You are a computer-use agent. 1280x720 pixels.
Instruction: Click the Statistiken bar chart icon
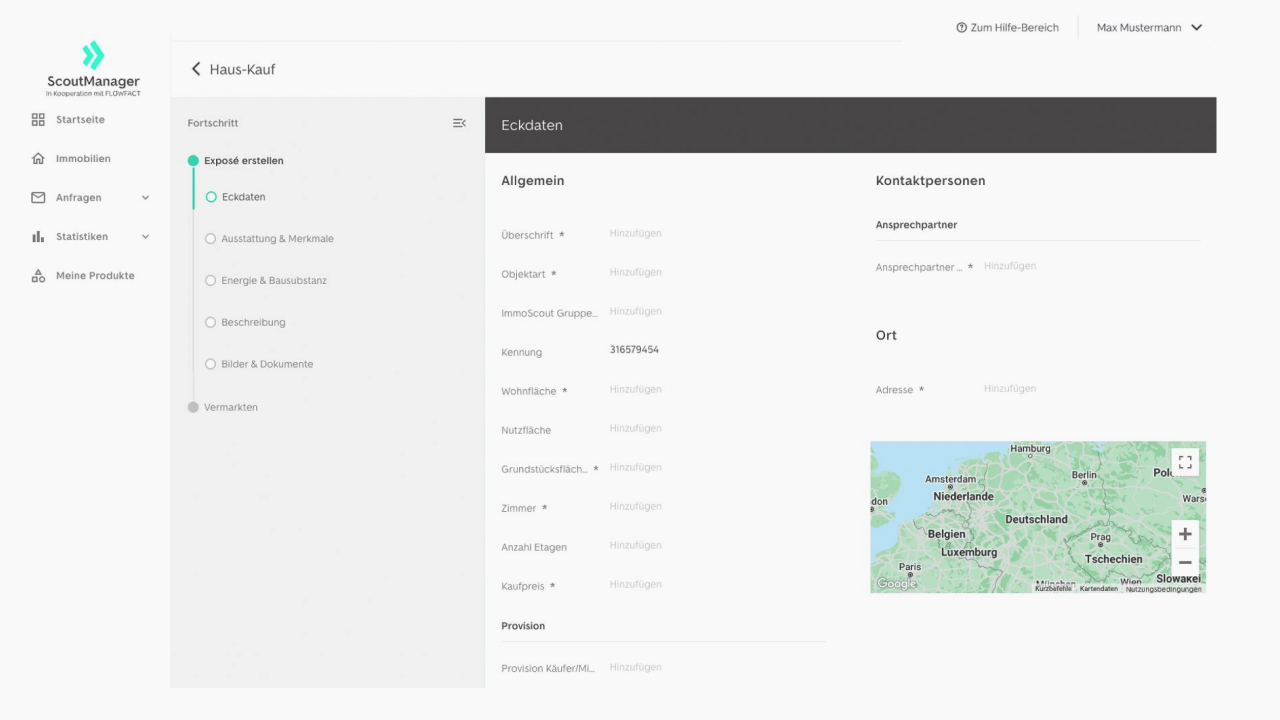click(x=38, y=237)
